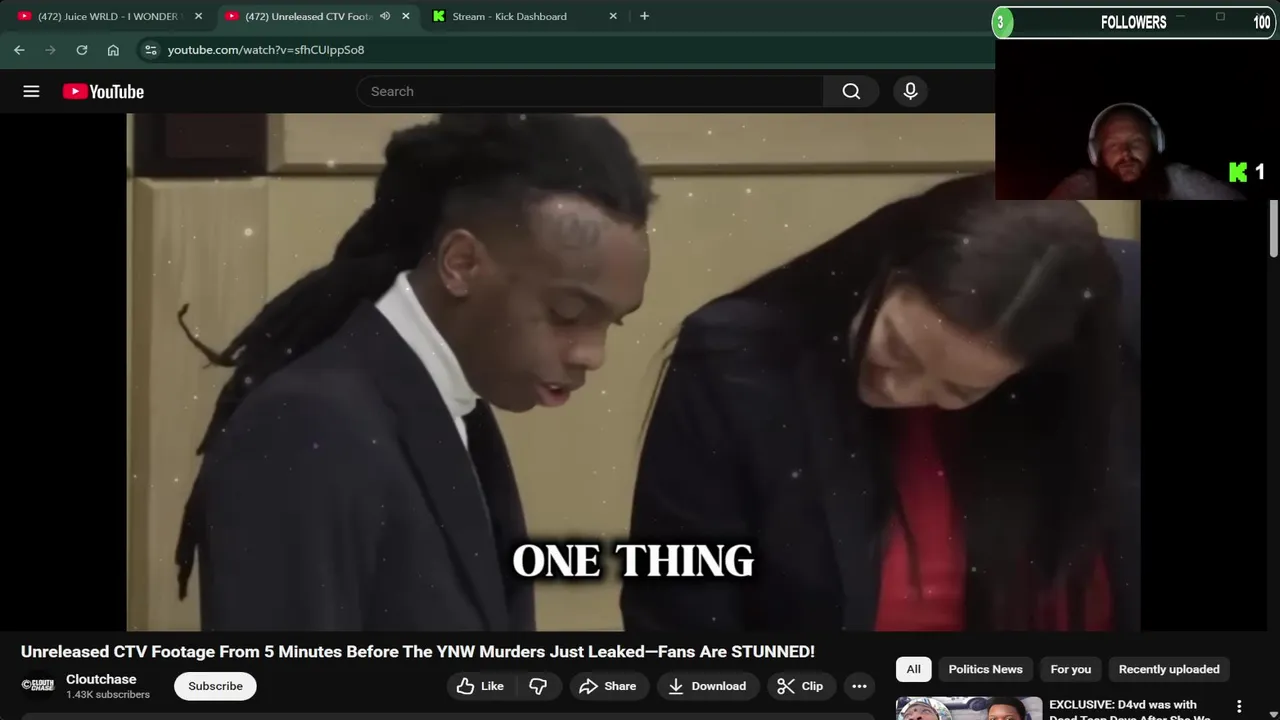
Task: Open EXCLUSIVE: D4vd video title
Action: pyautogui.click(x=1131, y=709)
